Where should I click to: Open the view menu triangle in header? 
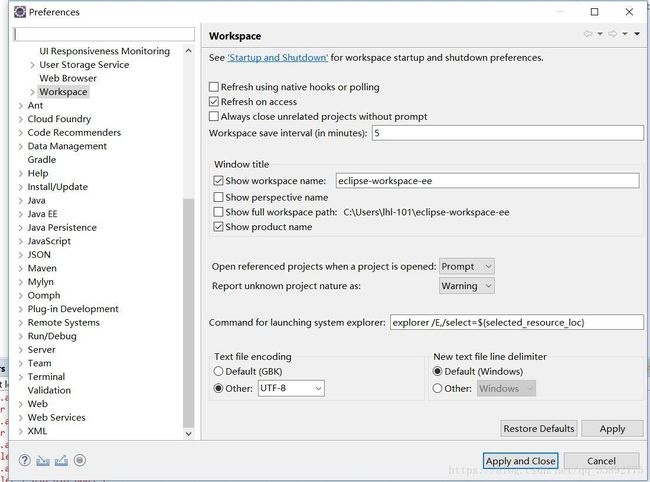[637, 34]
